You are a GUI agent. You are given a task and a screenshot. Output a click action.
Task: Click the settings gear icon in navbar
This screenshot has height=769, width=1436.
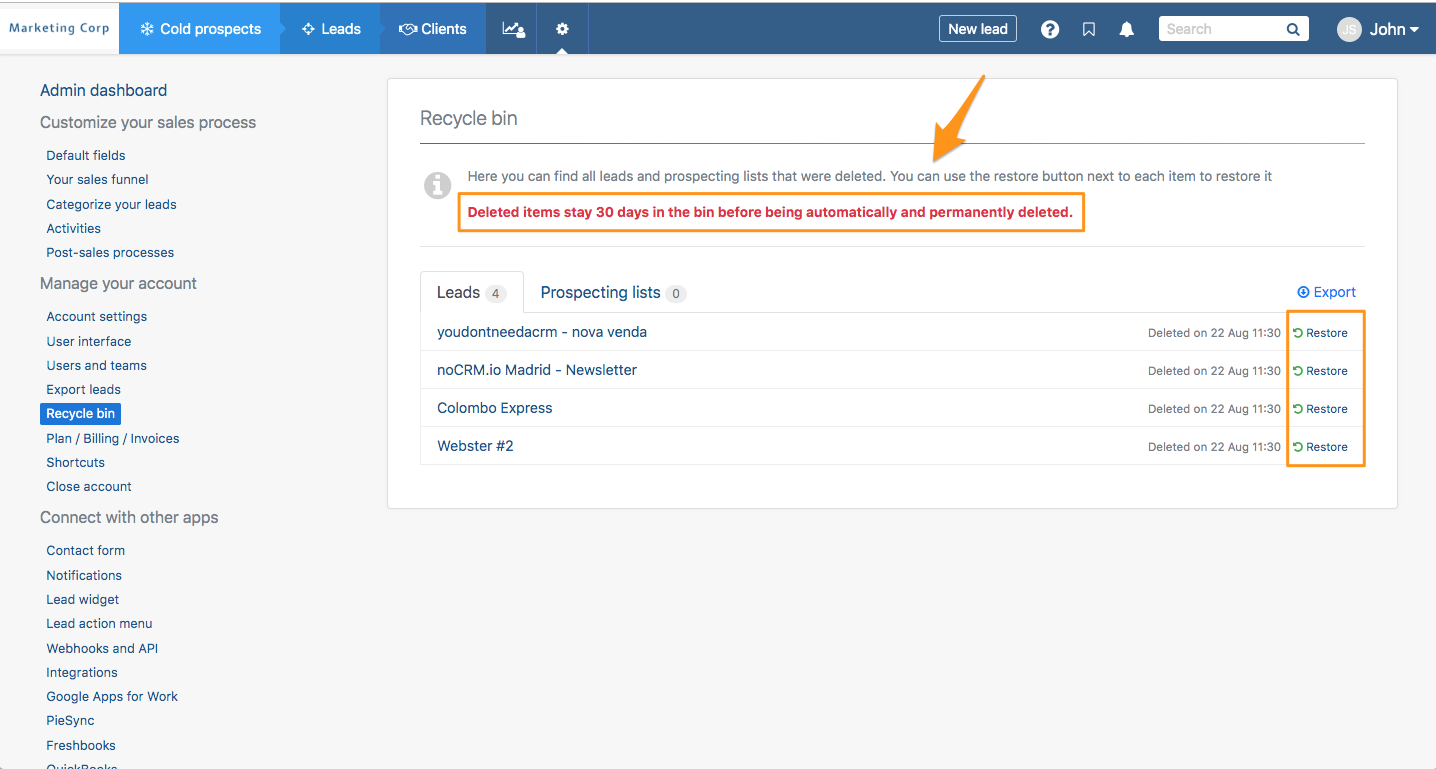click(x=562, y=29)
